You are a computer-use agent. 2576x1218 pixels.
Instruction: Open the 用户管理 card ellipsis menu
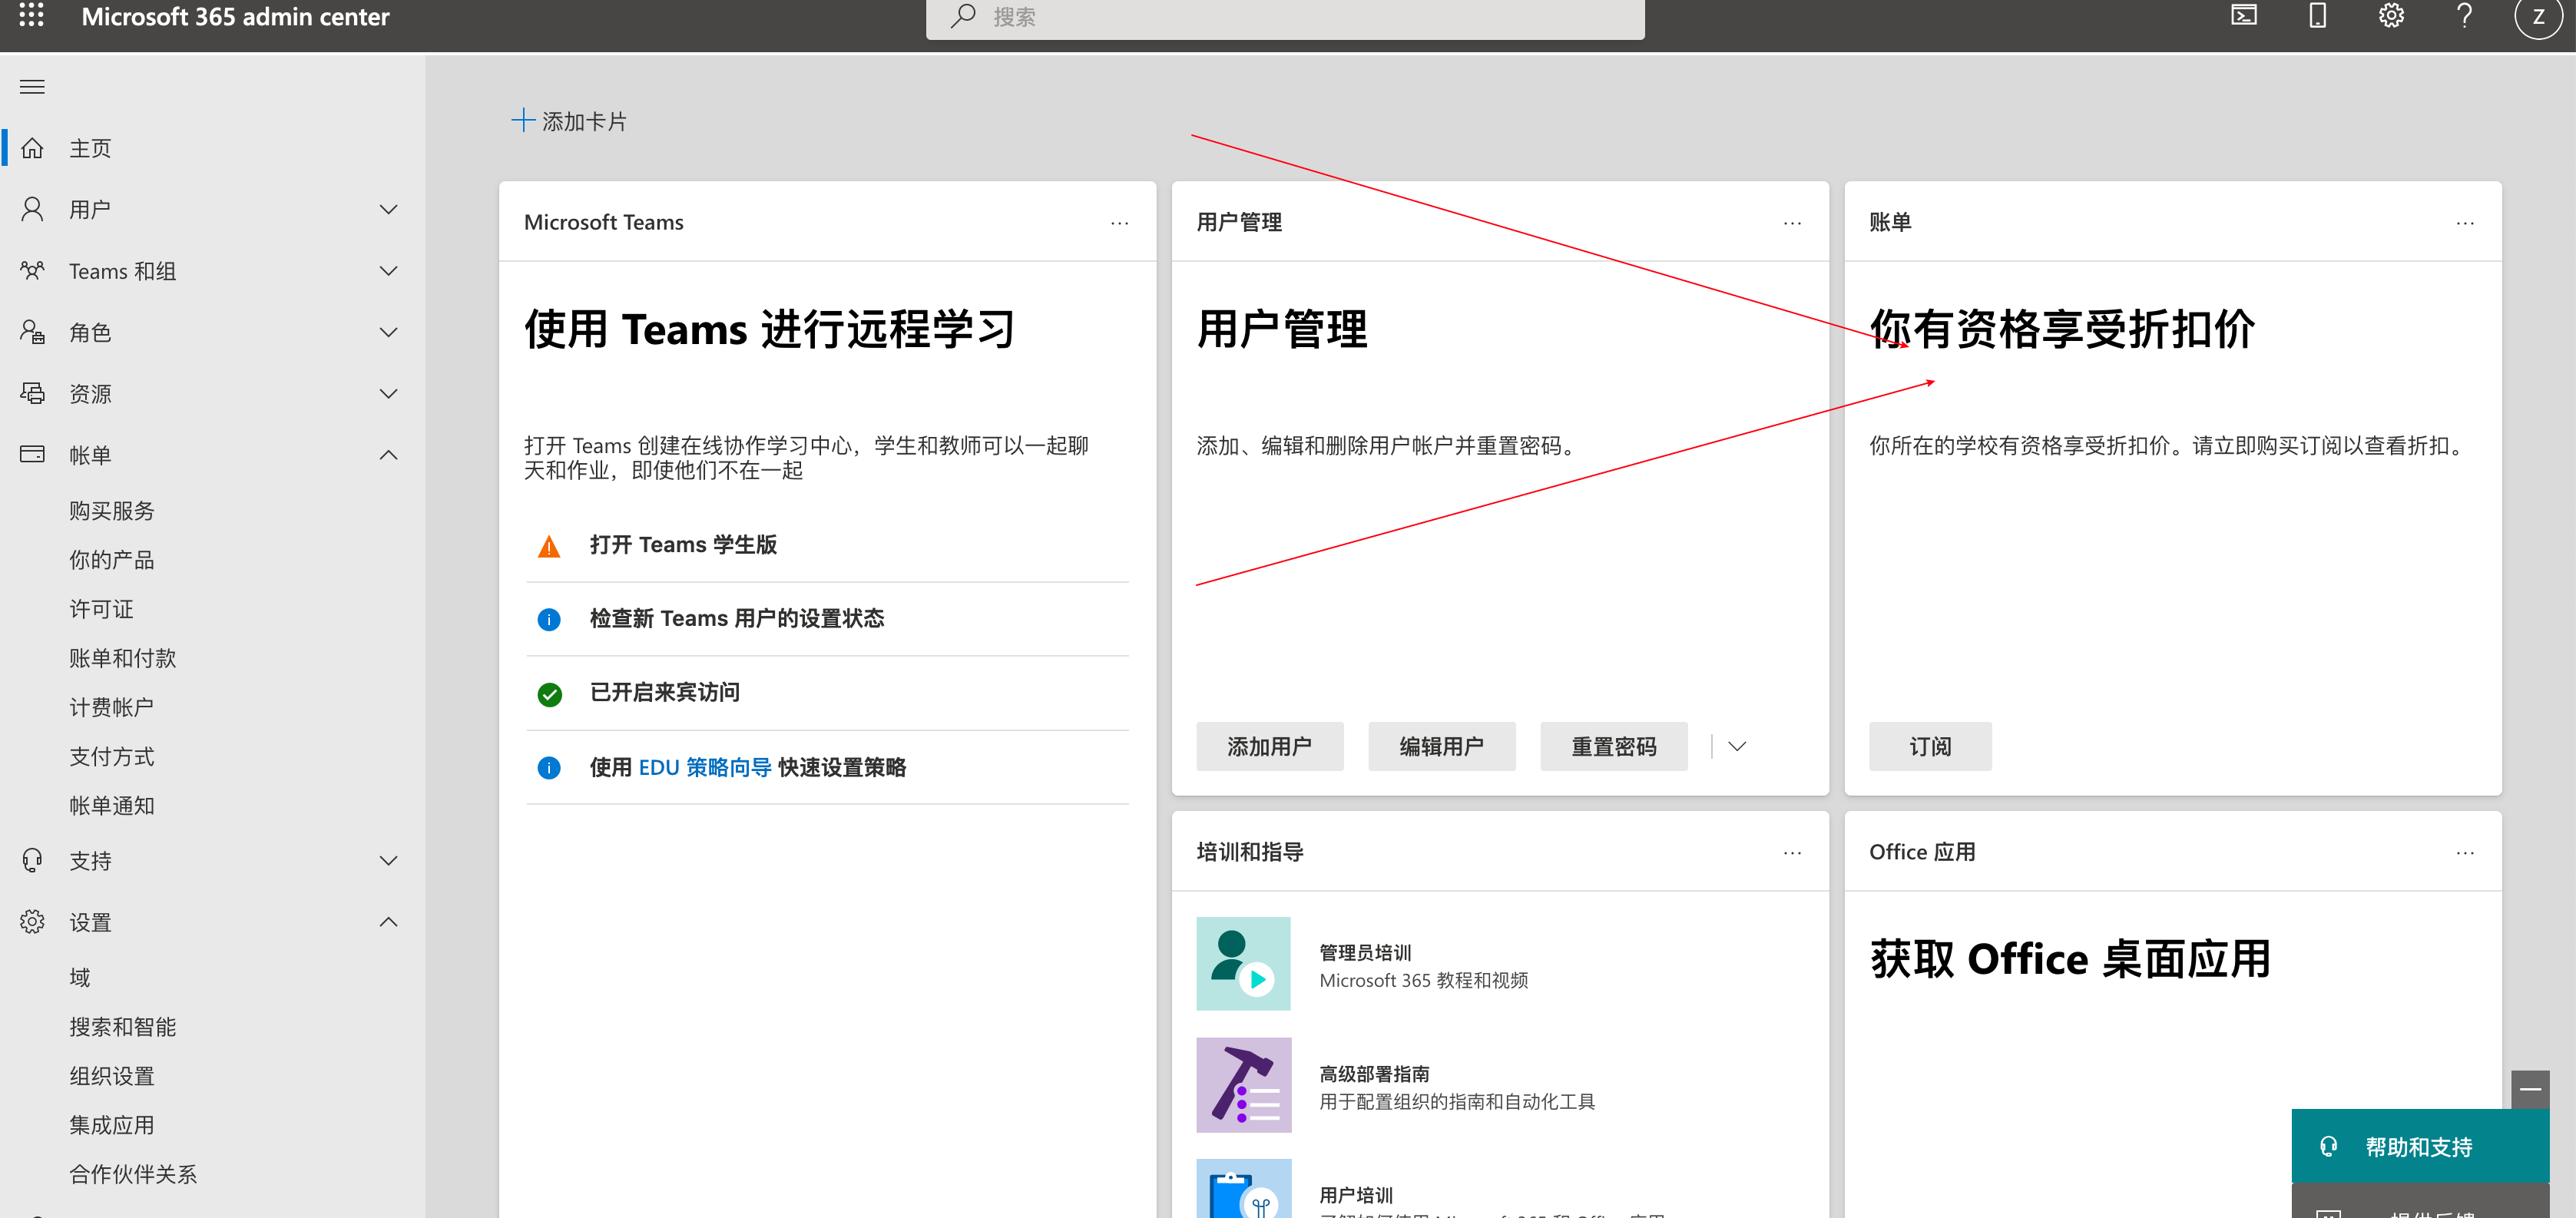pyautogui.click(x=1792, y=223)
